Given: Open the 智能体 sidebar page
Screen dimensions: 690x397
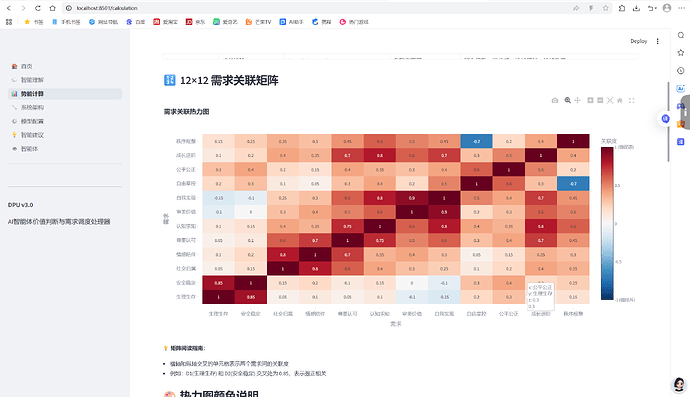Looking at the screenshot, I should click(65, 149).
